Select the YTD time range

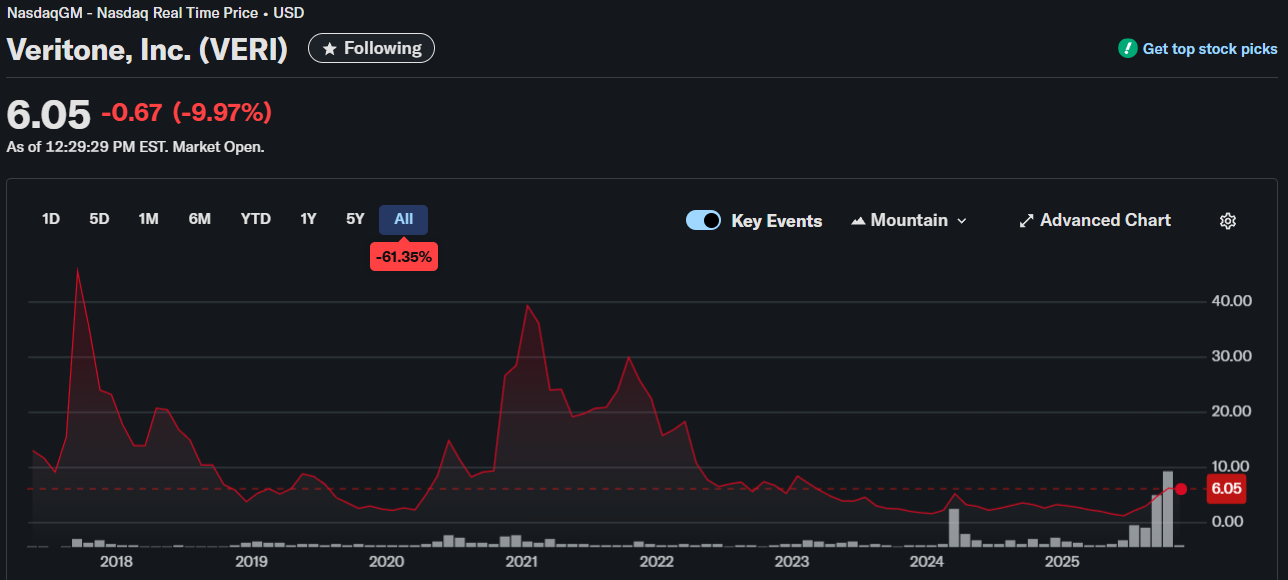(256, 219)
